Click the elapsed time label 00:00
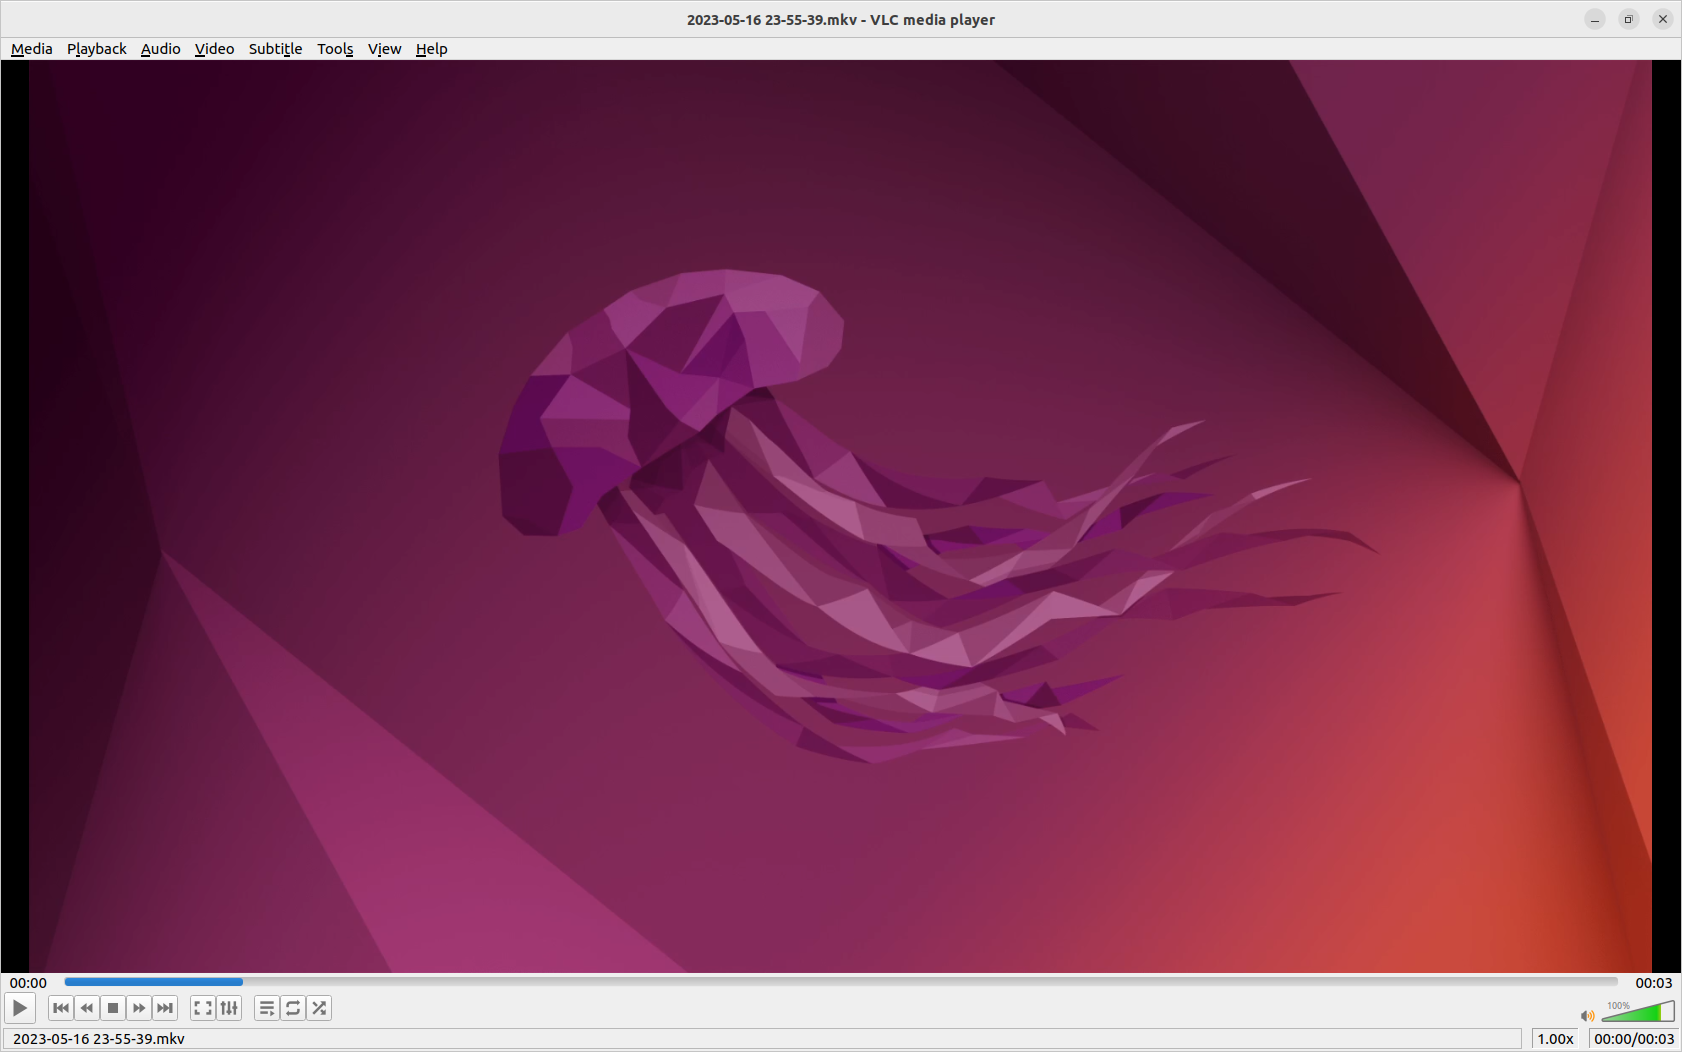The height and width of the screenshot is (1052, 1682). click(x=28, y=983)
